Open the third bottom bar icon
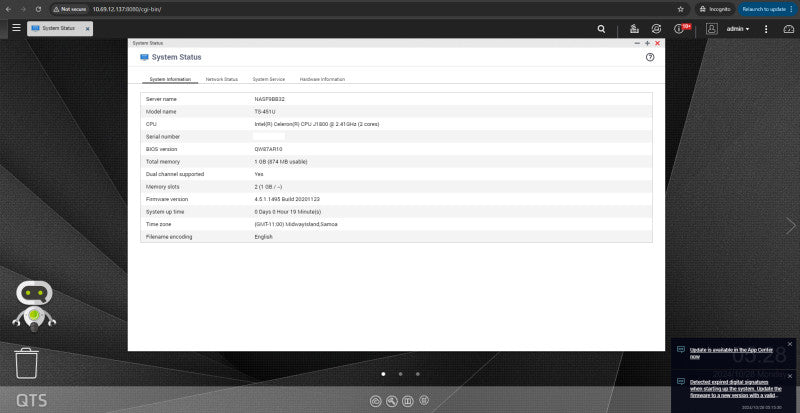 [408, 401]
